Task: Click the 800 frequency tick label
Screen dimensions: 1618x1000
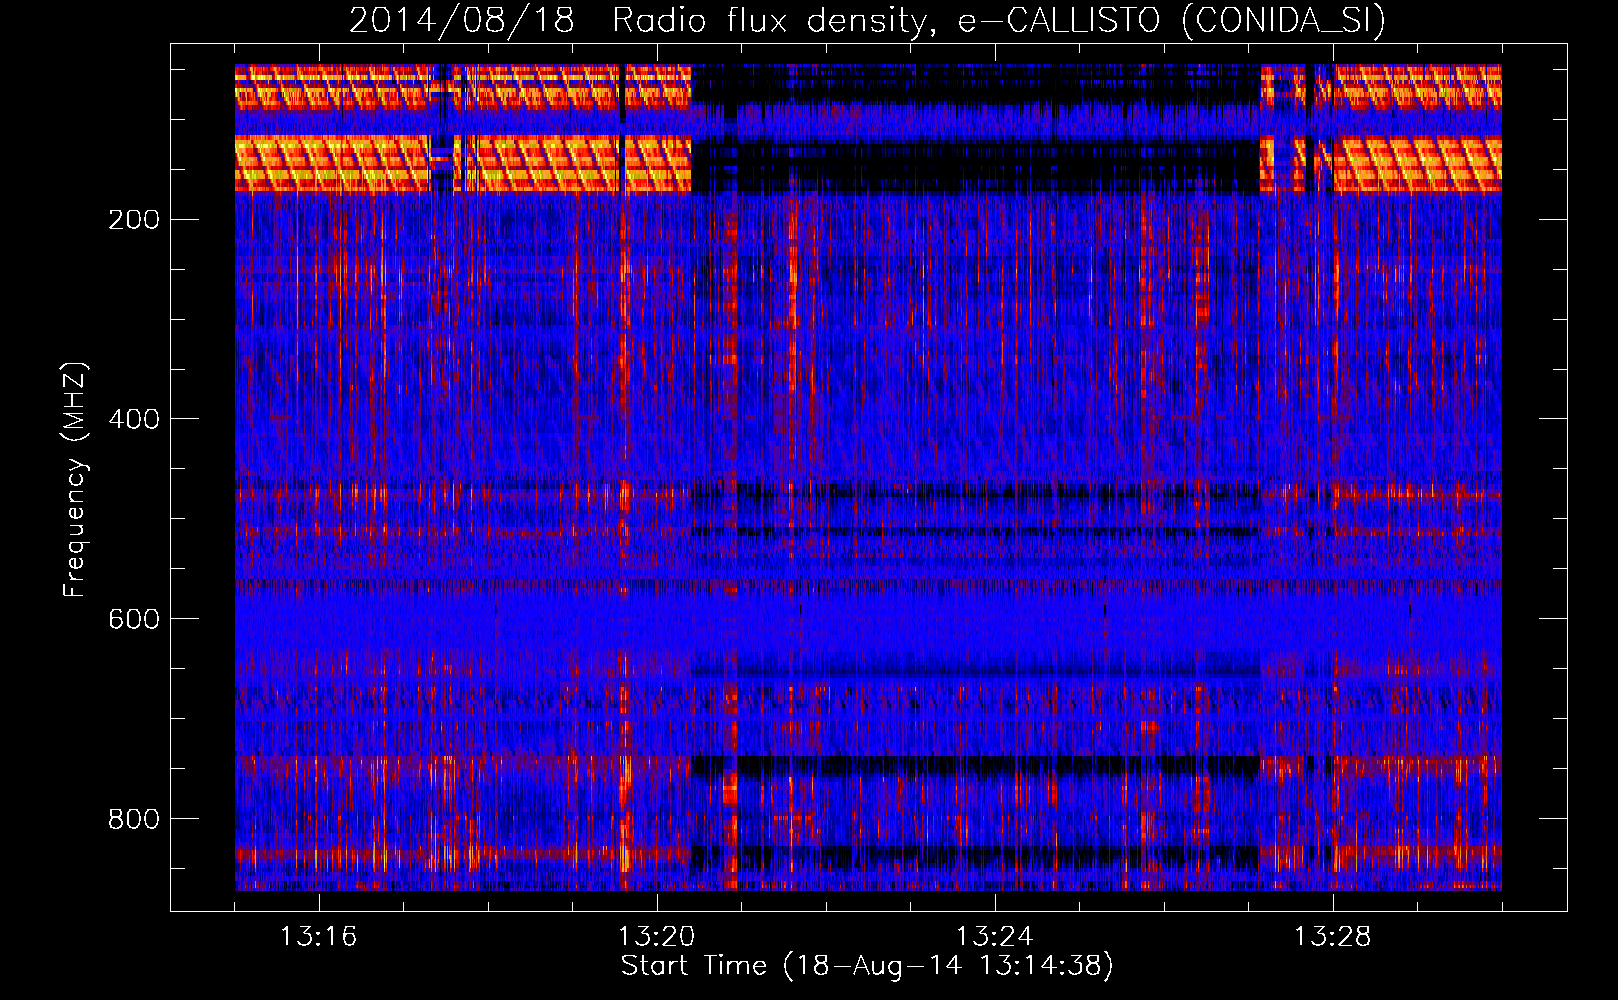Action: tap(134, 819)
